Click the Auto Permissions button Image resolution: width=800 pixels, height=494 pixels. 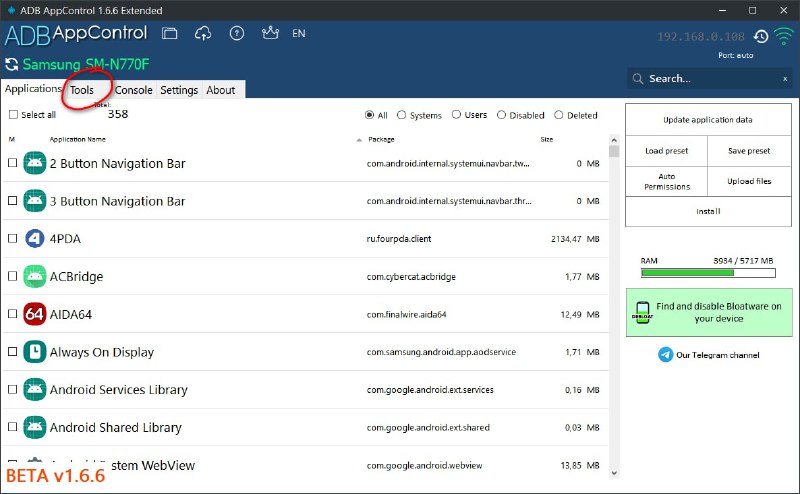(x=666, y=181)
